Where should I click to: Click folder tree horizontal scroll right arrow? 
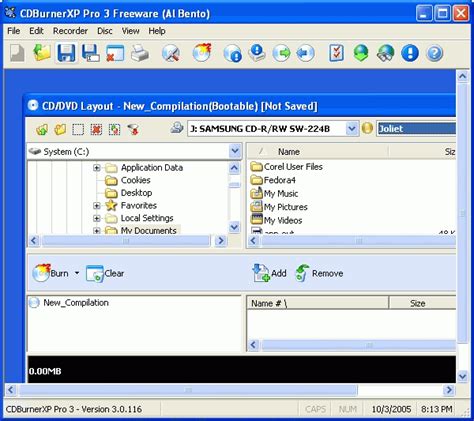click(220, 241)
